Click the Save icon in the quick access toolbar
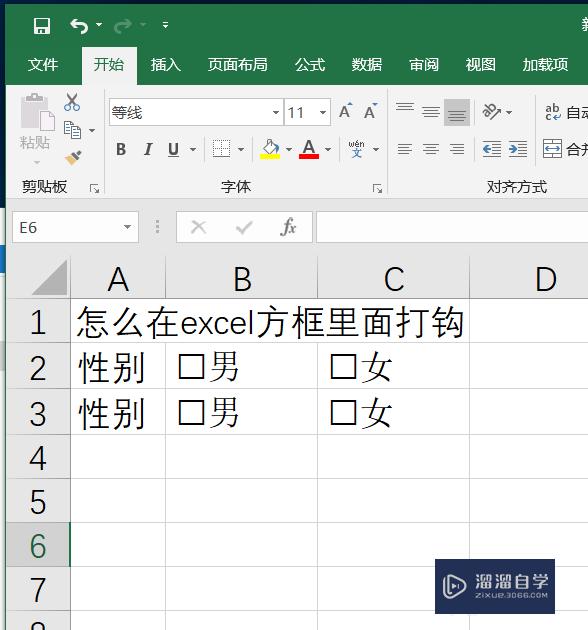 (42, 26)
